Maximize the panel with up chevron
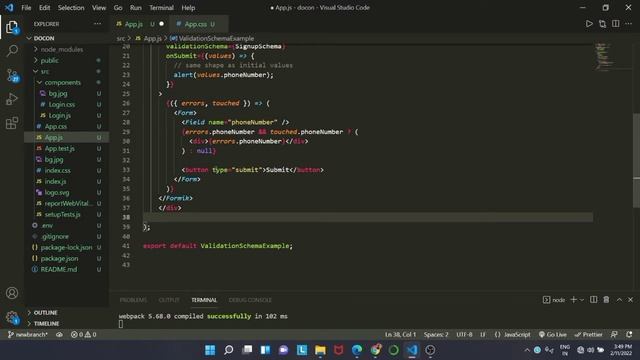640x360 pixels. [x=619, y=300]
